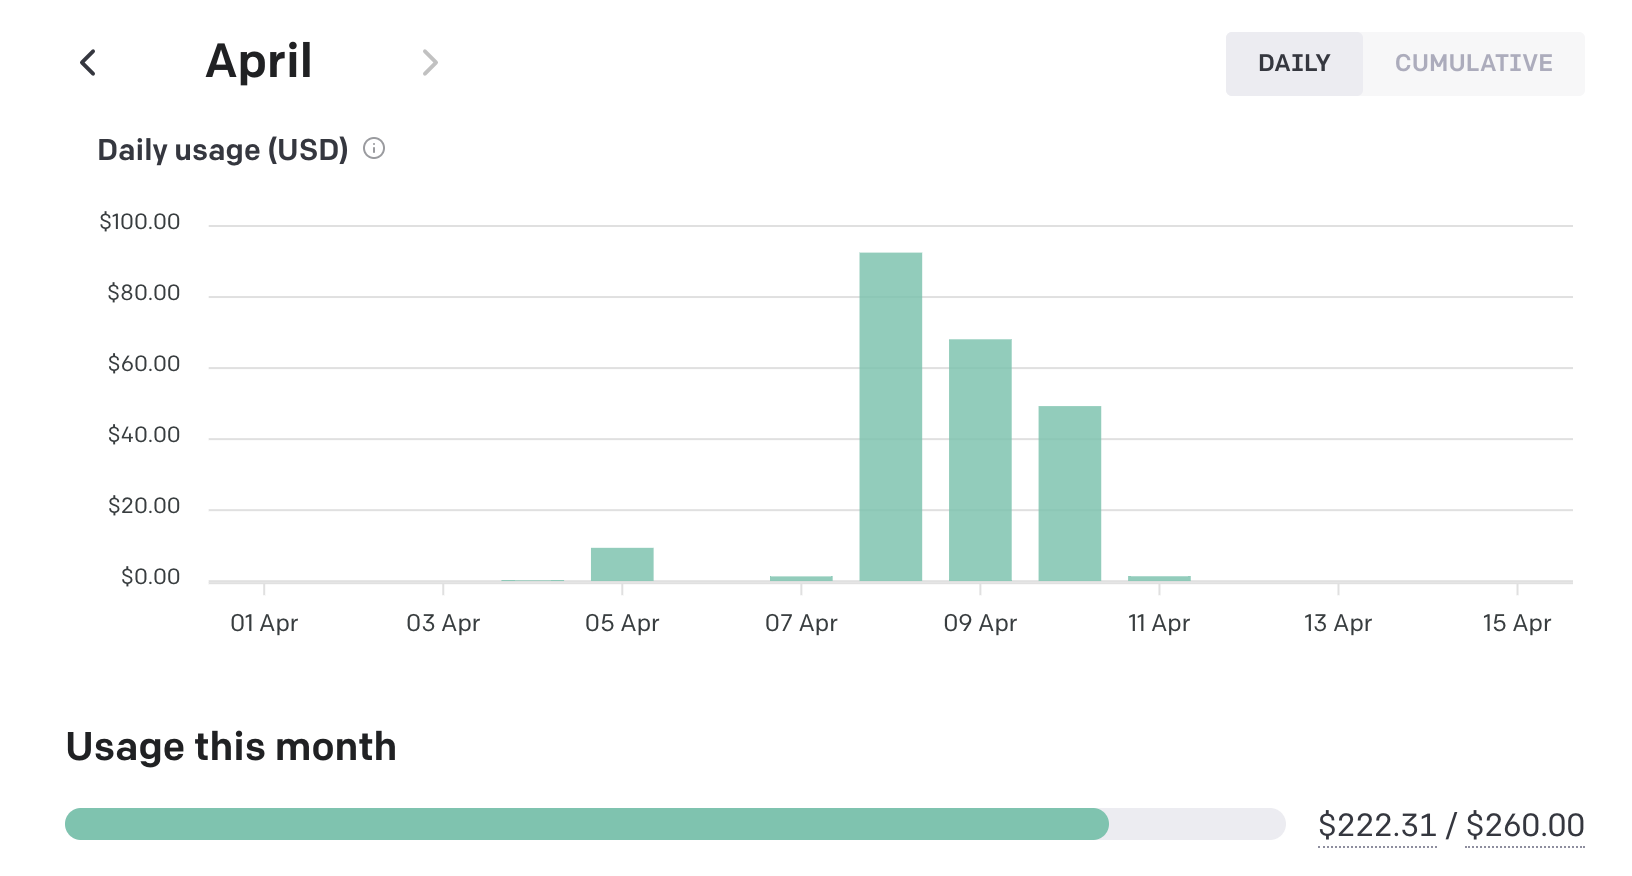Click the April month heading
Viewport: 1632px width, 876px height.
click(259, 62)
